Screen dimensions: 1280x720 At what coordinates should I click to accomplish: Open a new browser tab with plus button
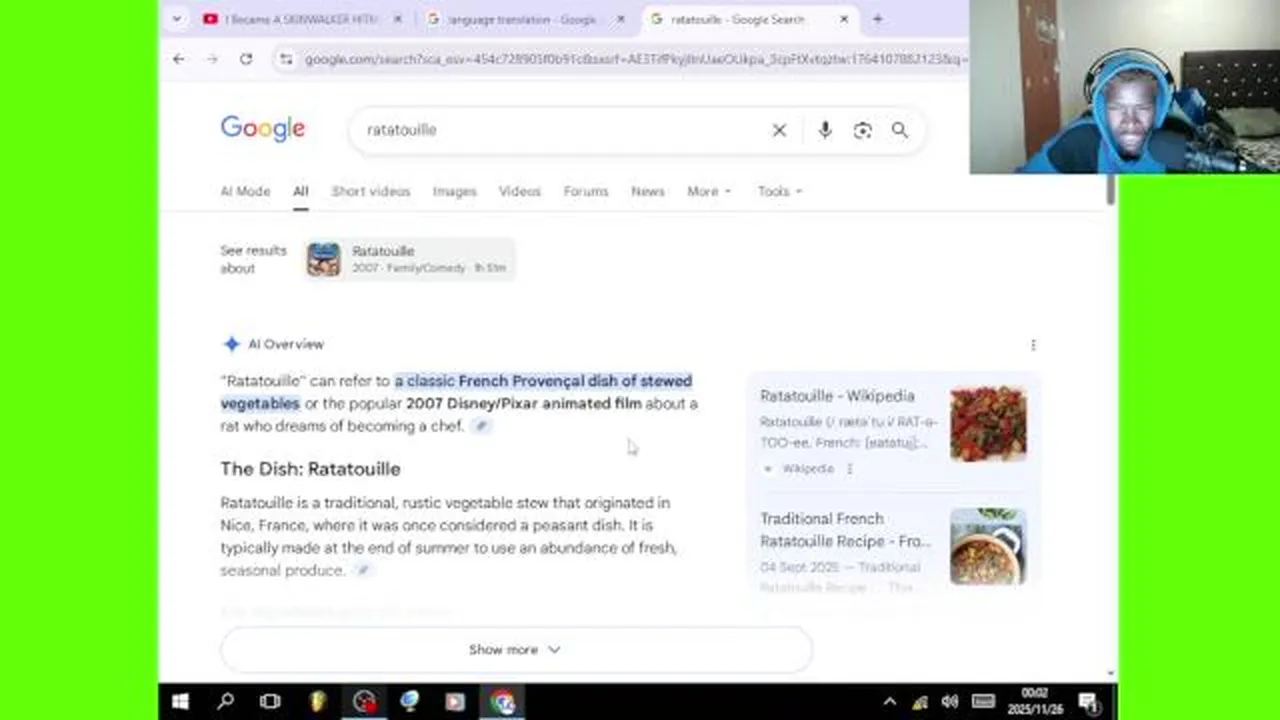coord(877,19)
